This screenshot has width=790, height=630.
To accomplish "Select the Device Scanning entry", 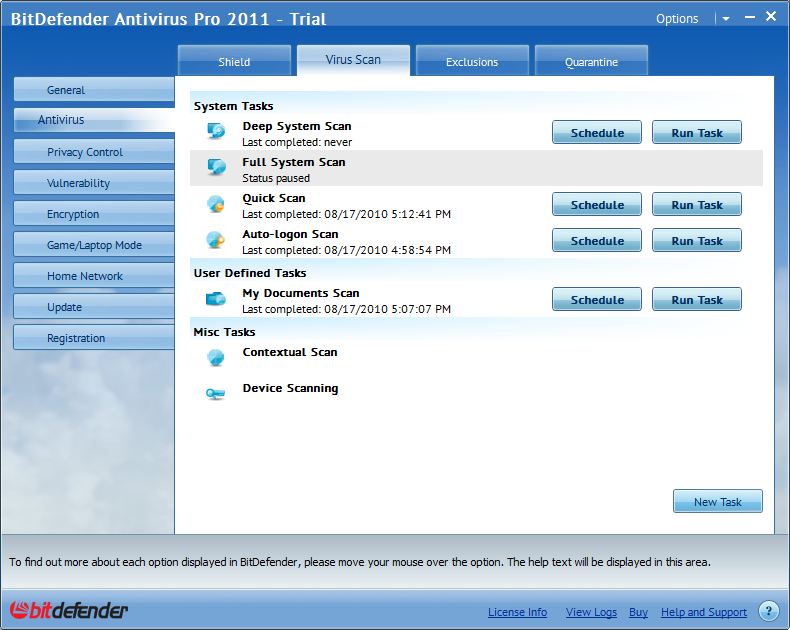I will (290, 388).
